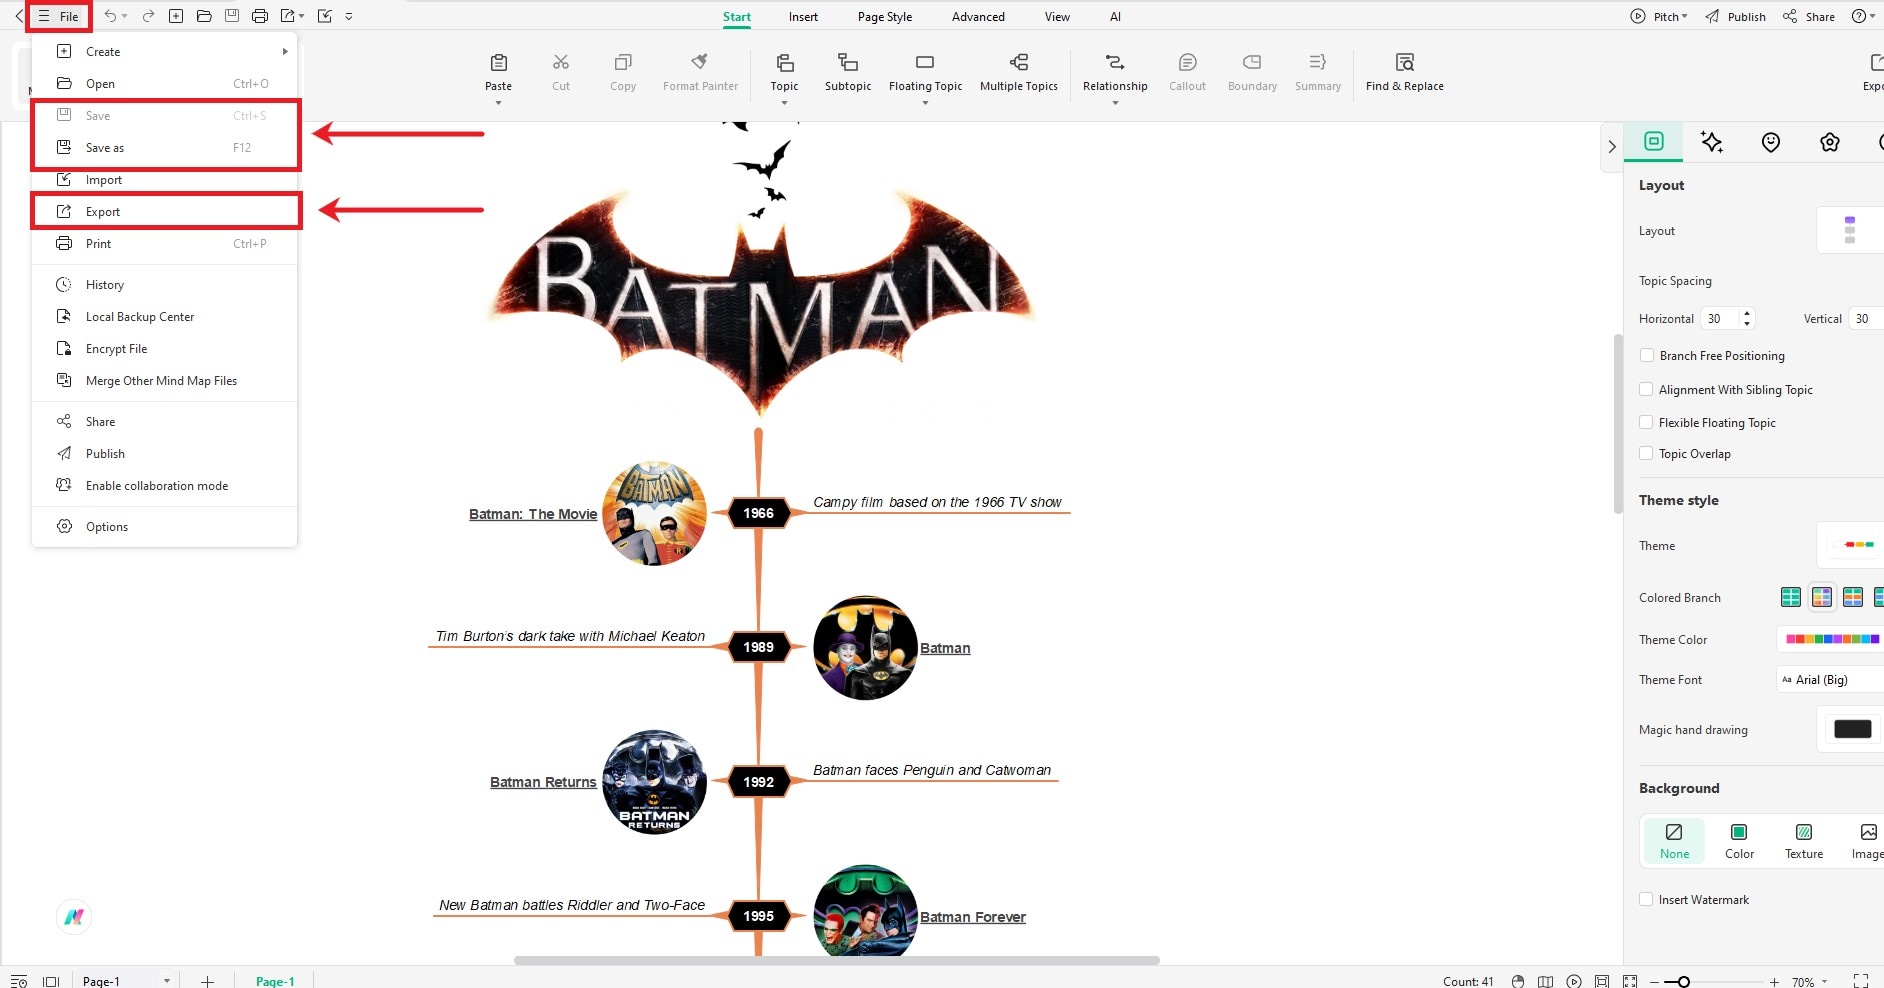1884x988 pixels.
Task: Click the zoom slider handle in status bar
Action: (x=1684, y=982)
